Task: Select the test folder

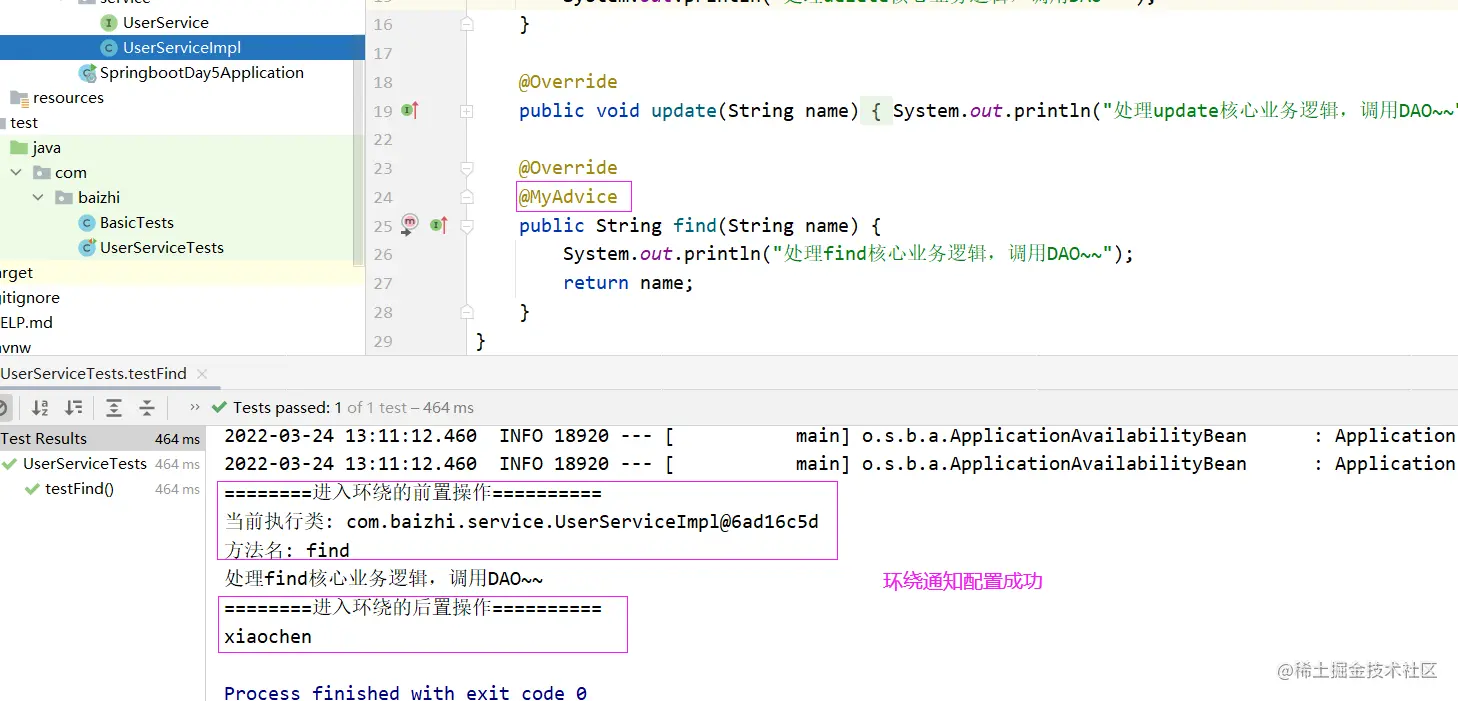Action: coord(24,122)
